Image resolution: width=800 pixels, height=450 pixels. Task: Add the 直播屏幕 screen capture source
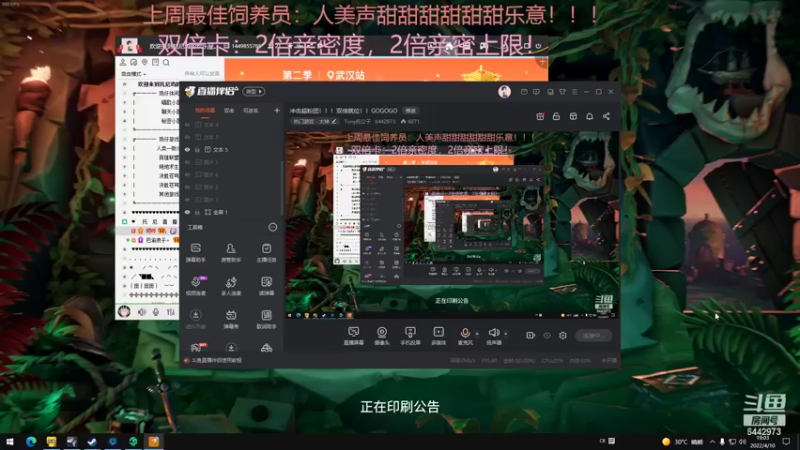tap(354, 336)
